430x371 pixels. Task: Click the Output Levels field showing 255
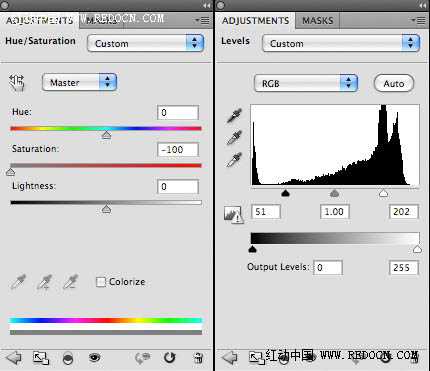click(x=404, y=268)
